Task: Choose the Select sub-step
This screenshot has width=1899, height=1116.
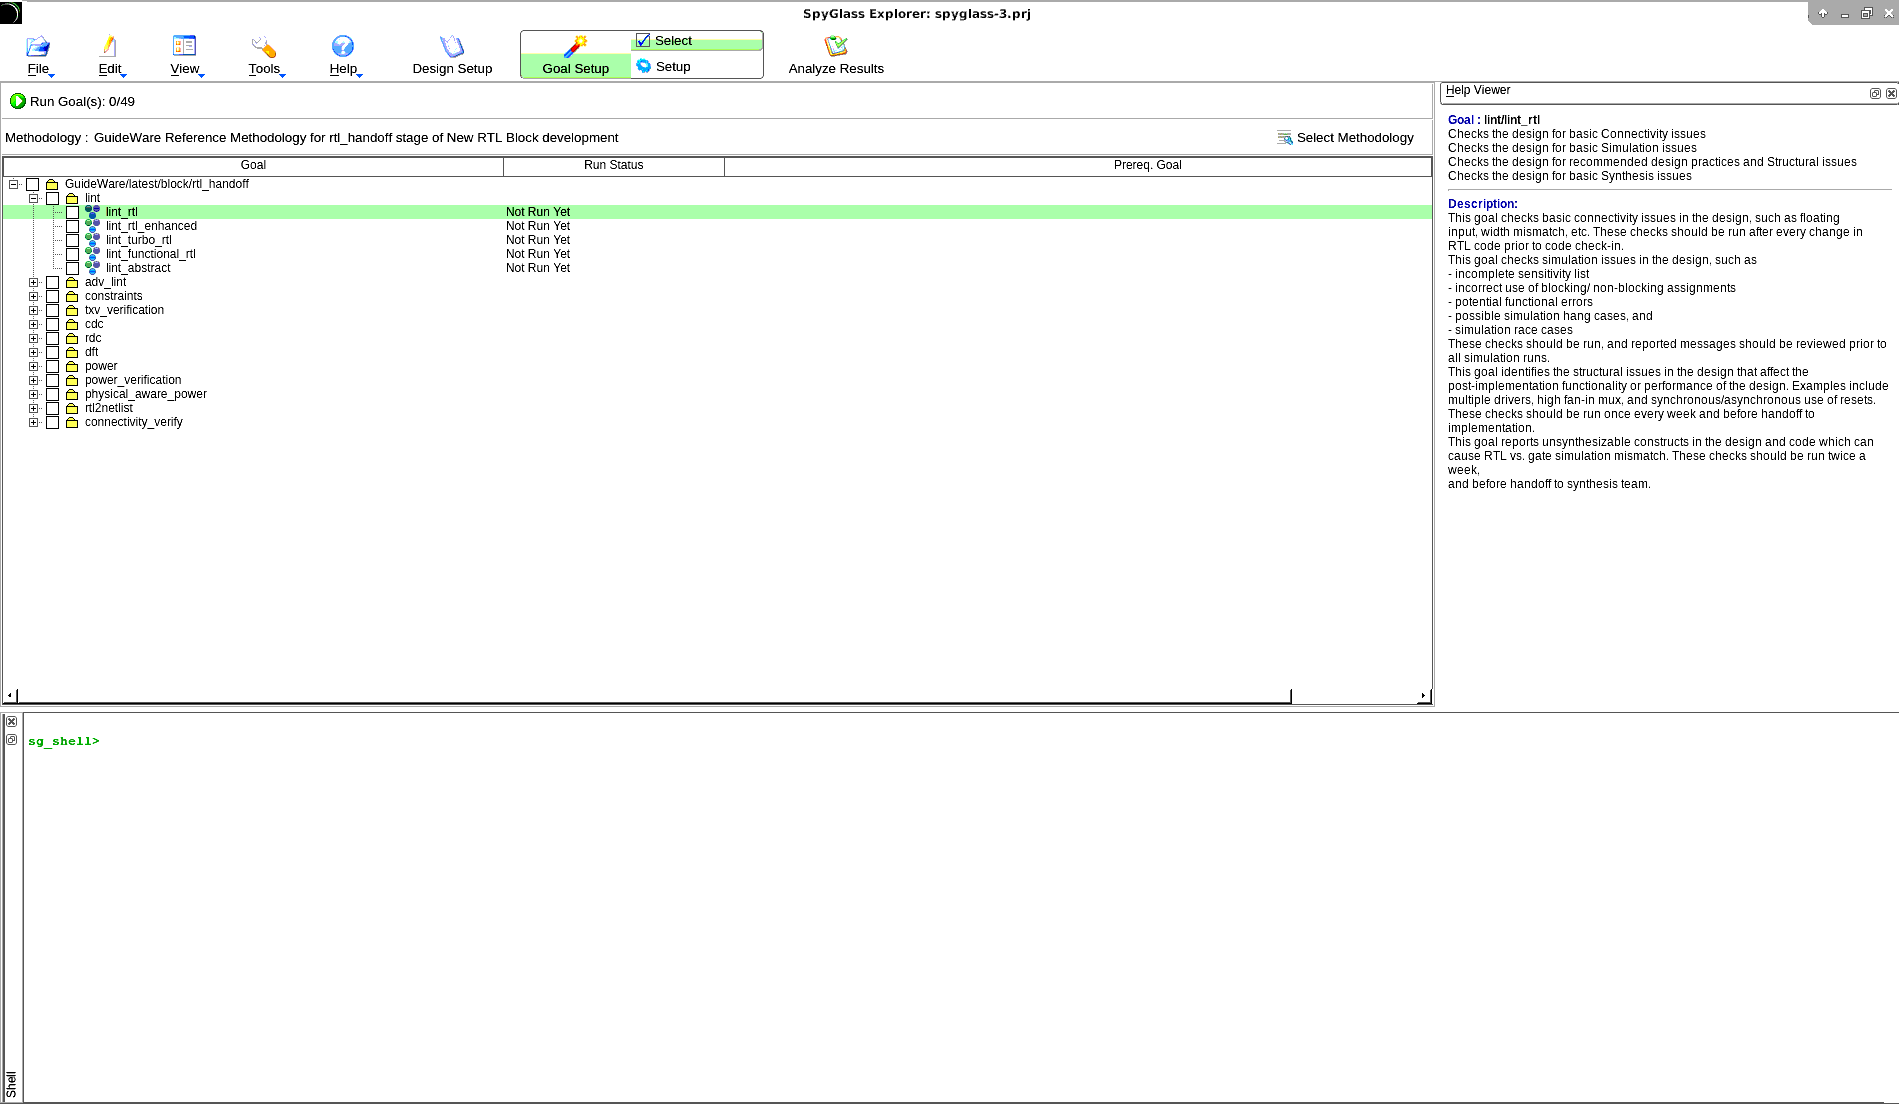Action: click(x=697, y=41)
